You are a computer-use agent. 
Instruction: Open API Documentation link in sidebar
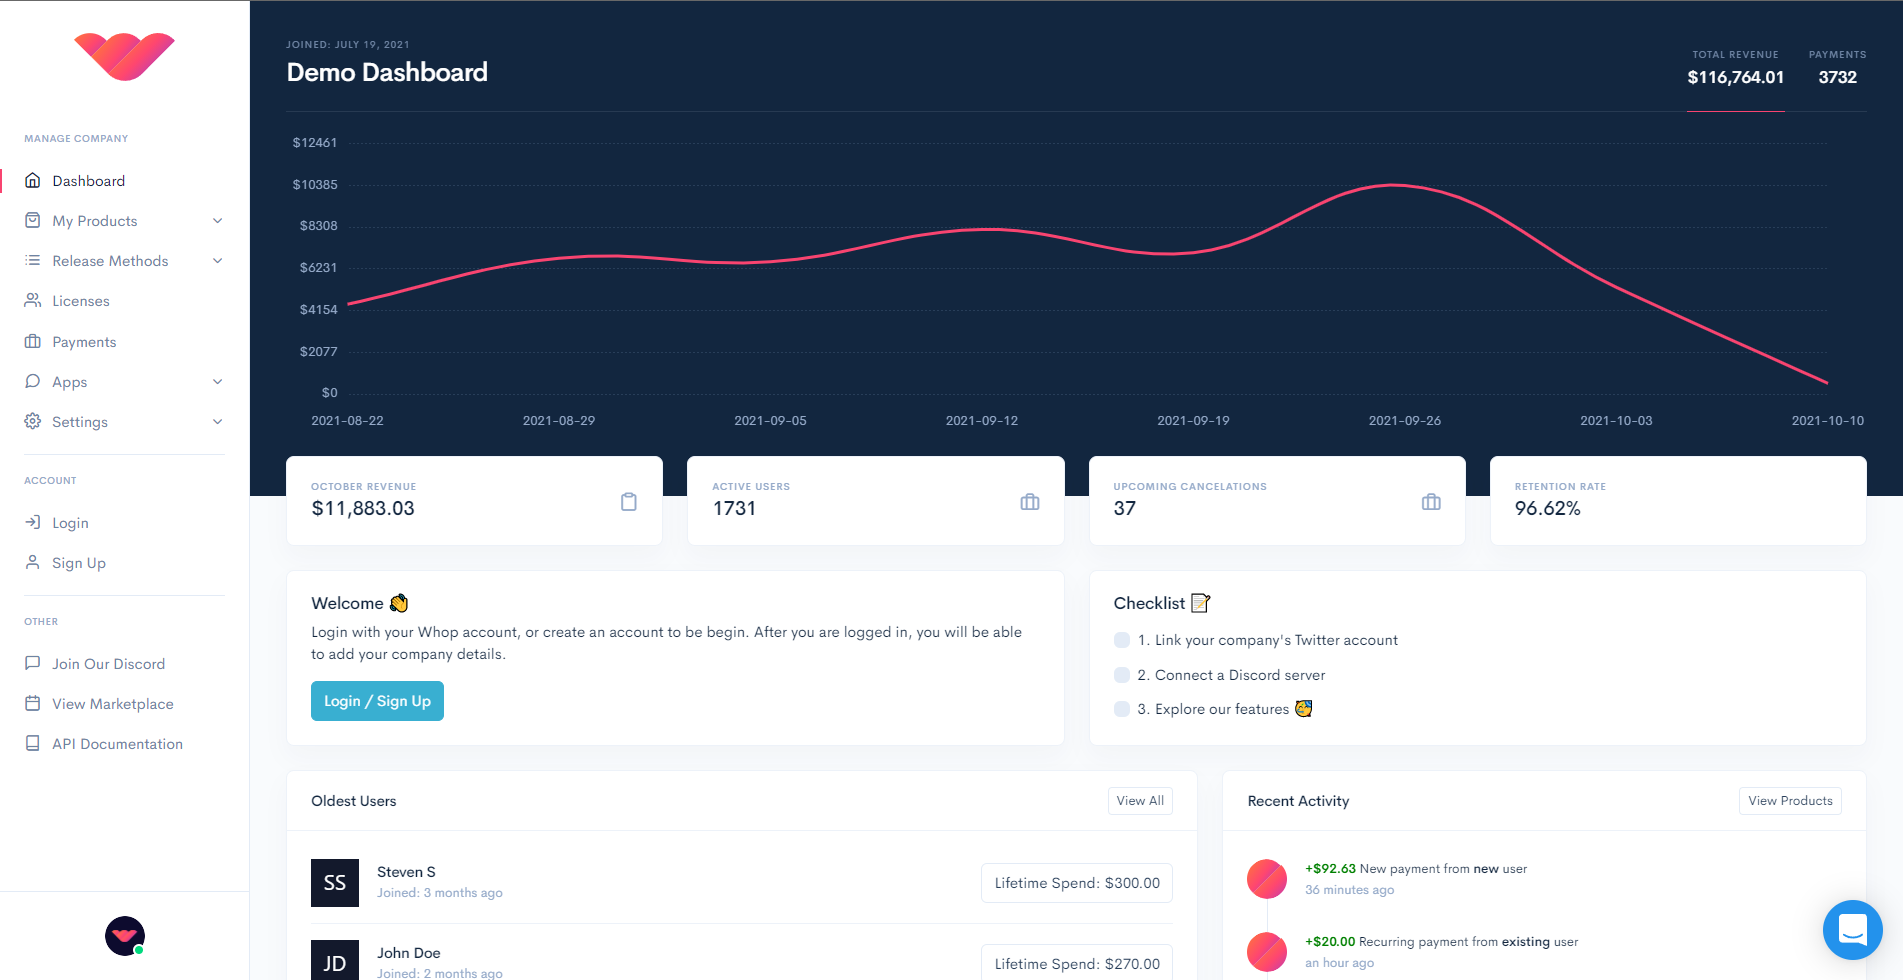pos(117,744)
